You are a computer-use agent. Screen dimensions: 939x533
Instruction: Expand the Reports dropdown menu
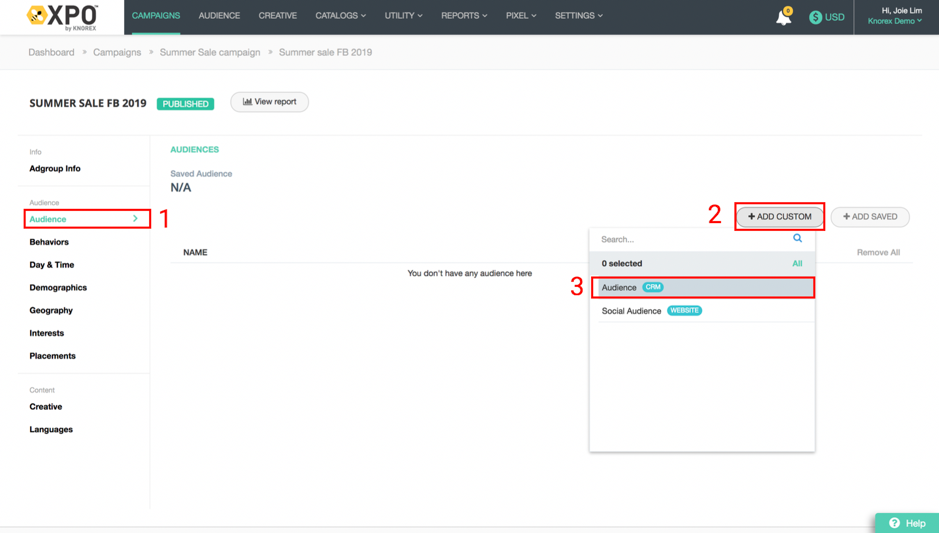pyautogui.click(x=464, y=16)
